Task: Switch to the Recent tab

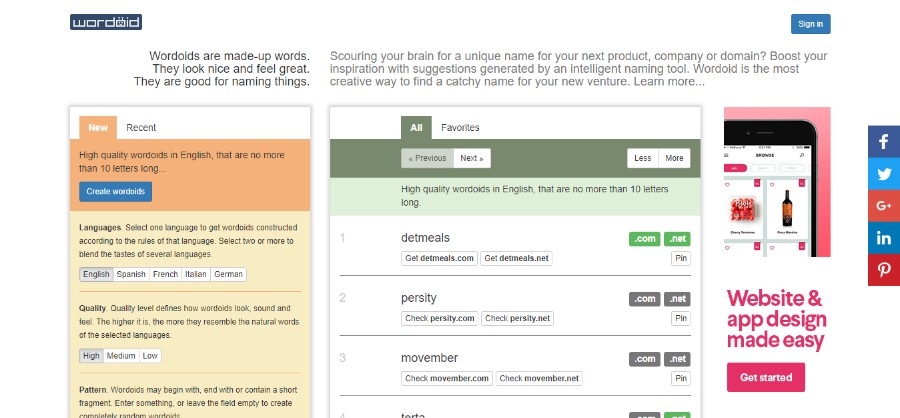Action: 141,127
